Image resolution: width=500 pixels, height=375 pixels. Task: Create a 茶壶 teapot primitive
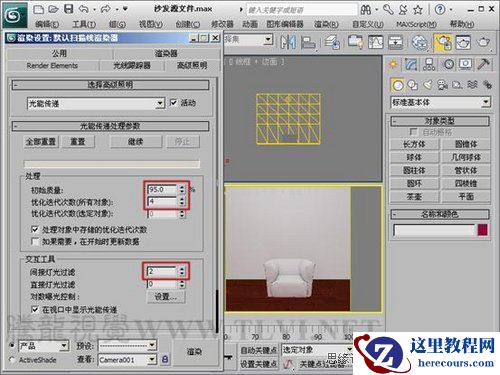click(x=414, y=197)
